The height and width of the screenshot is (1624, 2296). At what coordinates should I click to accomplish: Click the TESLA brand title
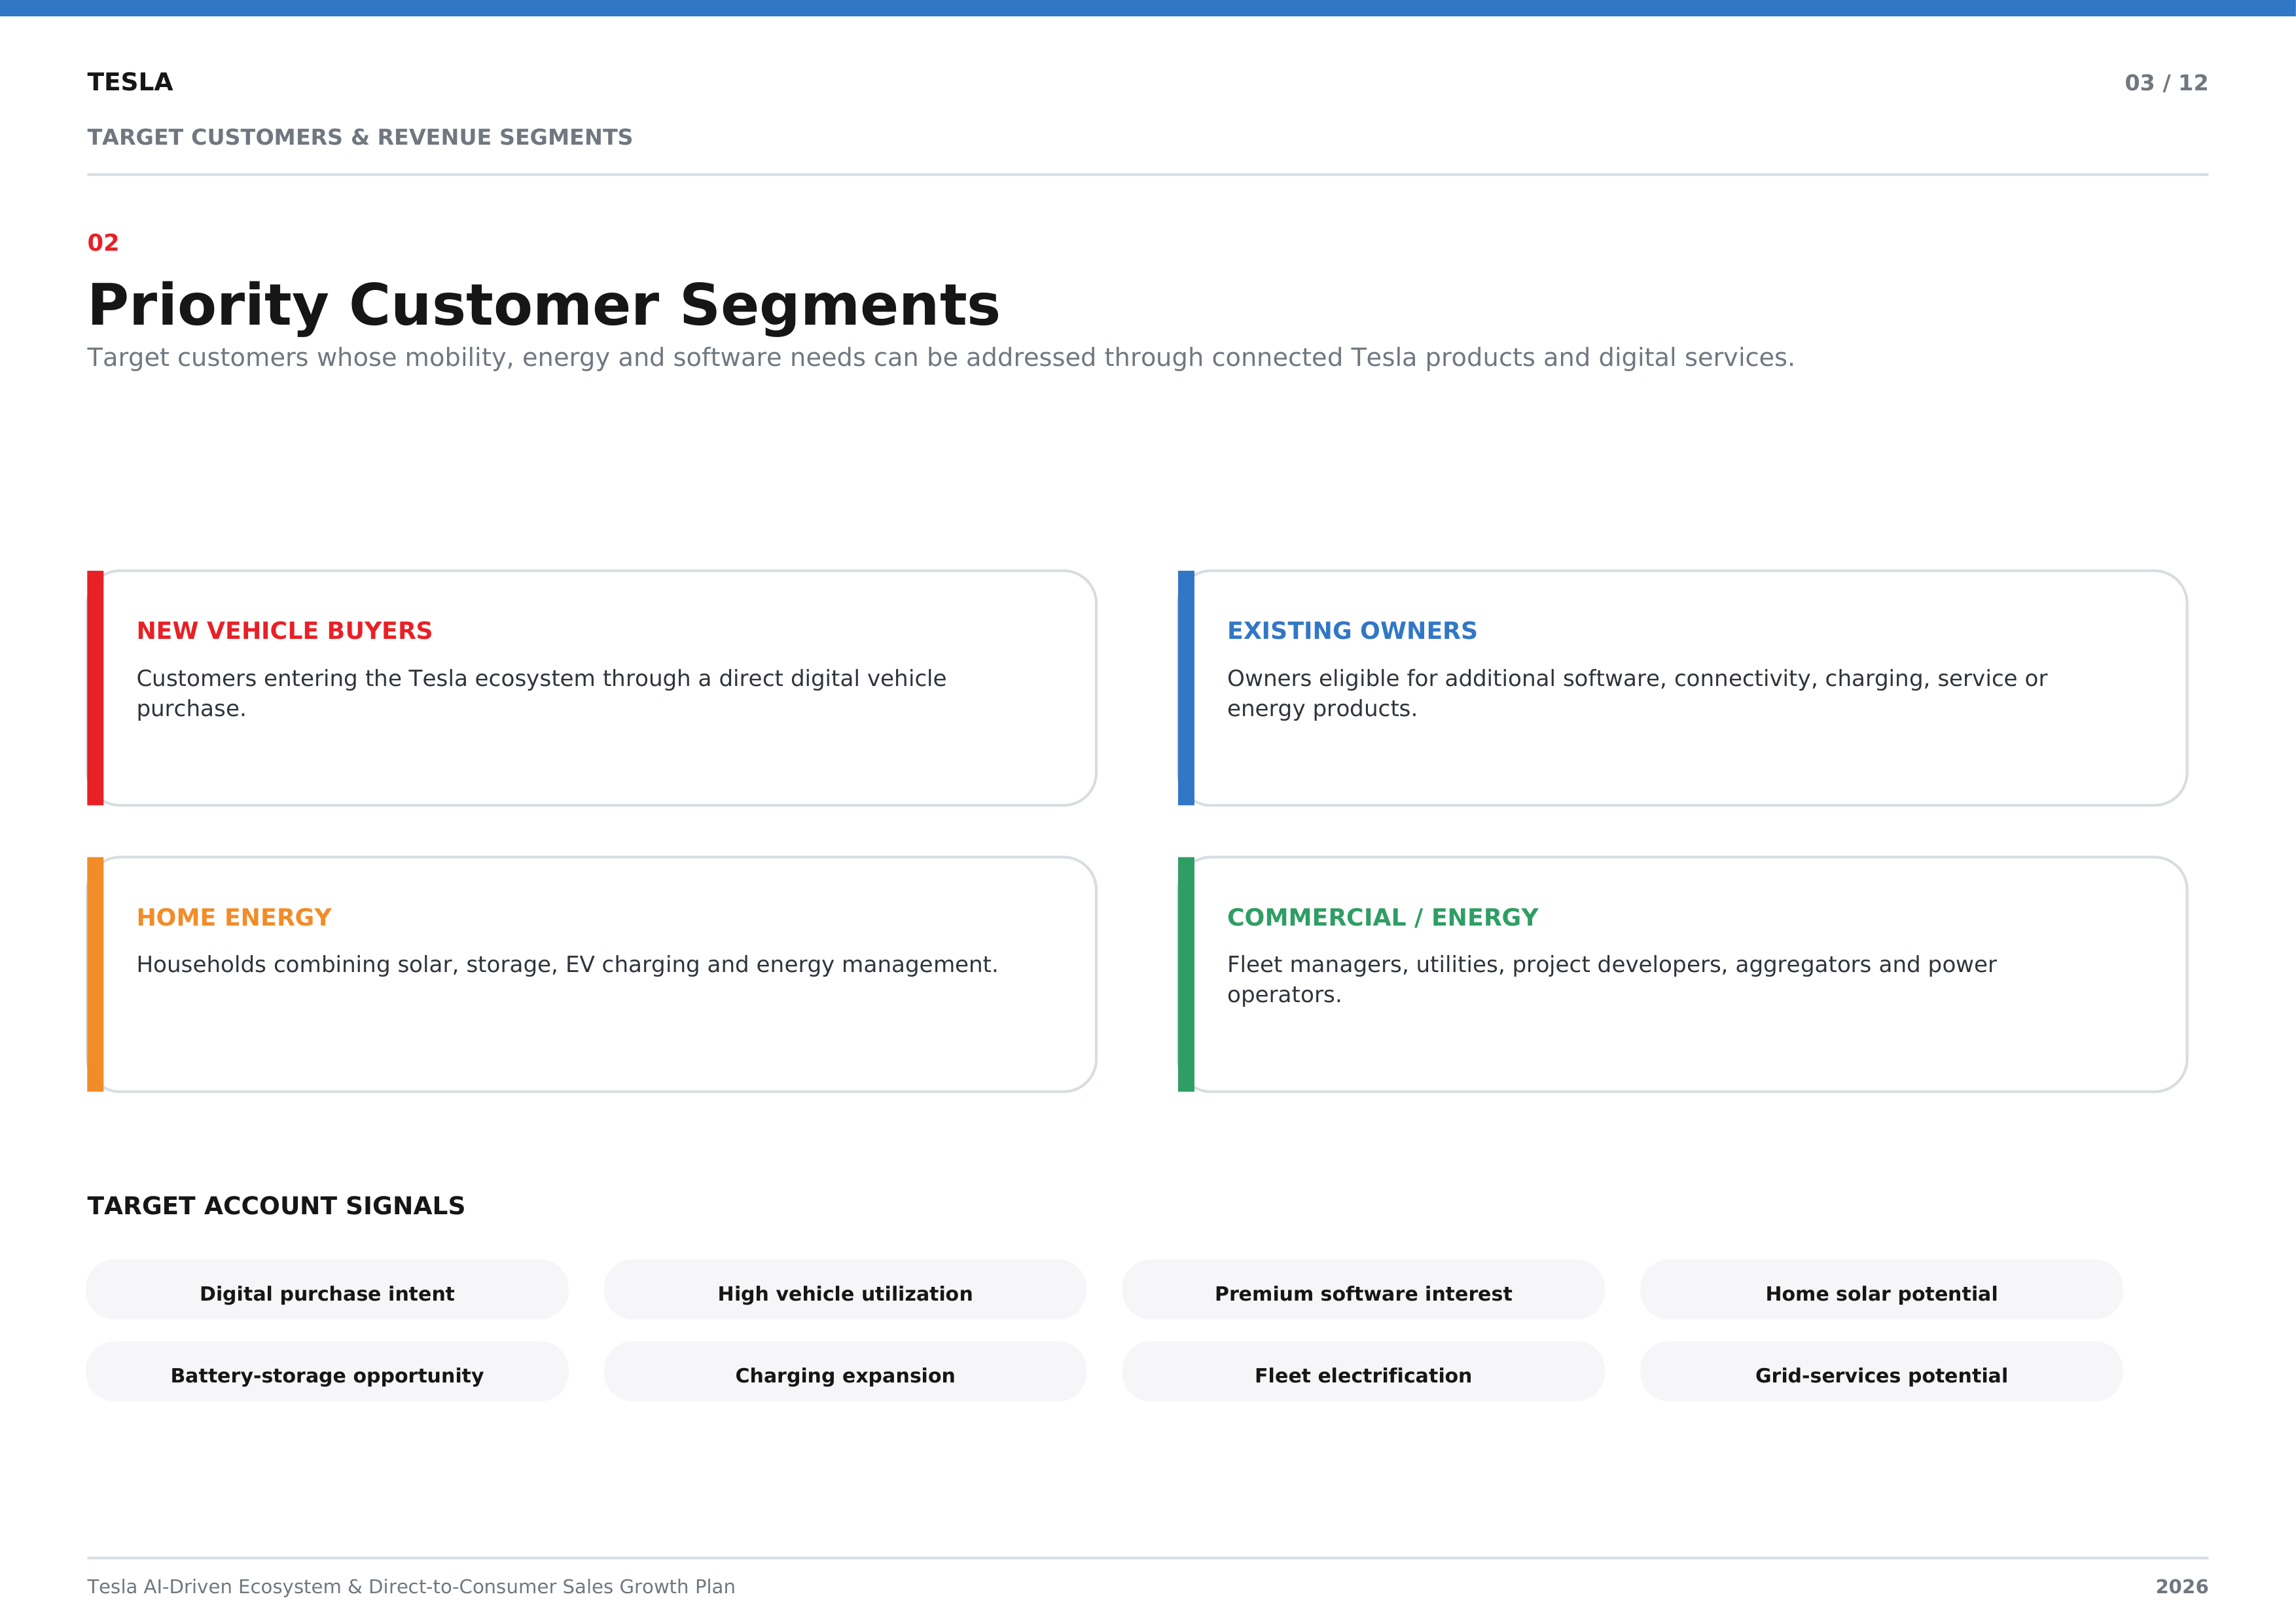pos(130,82)
